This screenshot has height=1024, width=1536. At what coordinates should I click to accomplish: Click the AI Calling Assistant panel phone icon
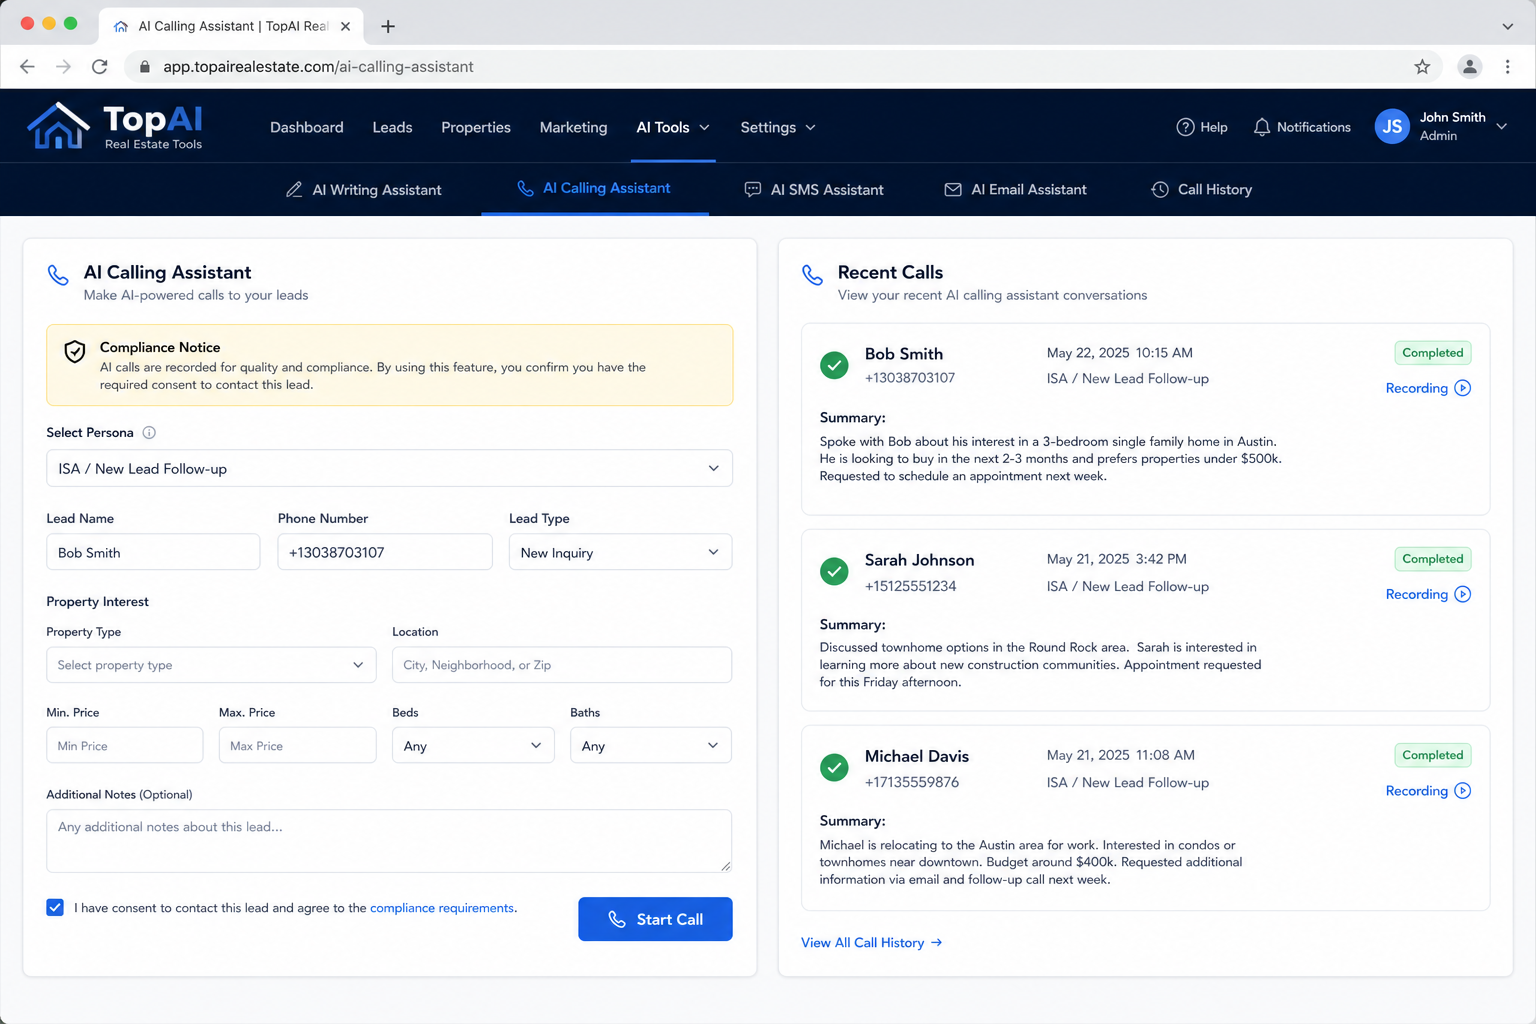[x=58, y=275]
